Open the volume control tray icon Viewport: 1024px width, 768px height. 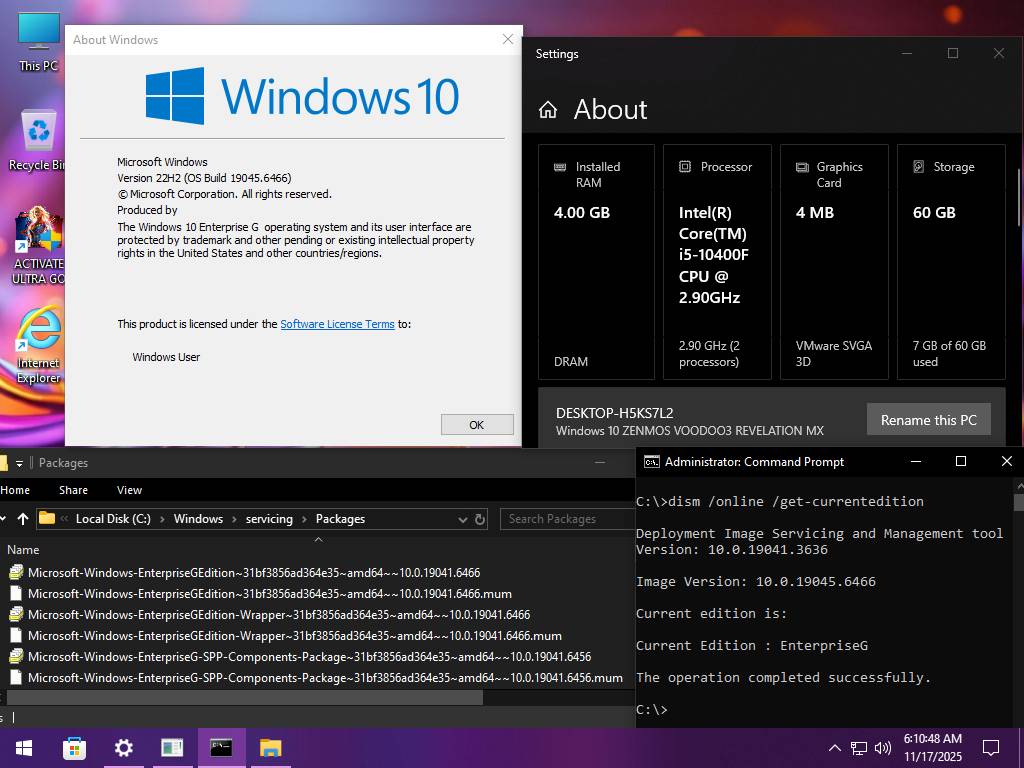[882, 748]
